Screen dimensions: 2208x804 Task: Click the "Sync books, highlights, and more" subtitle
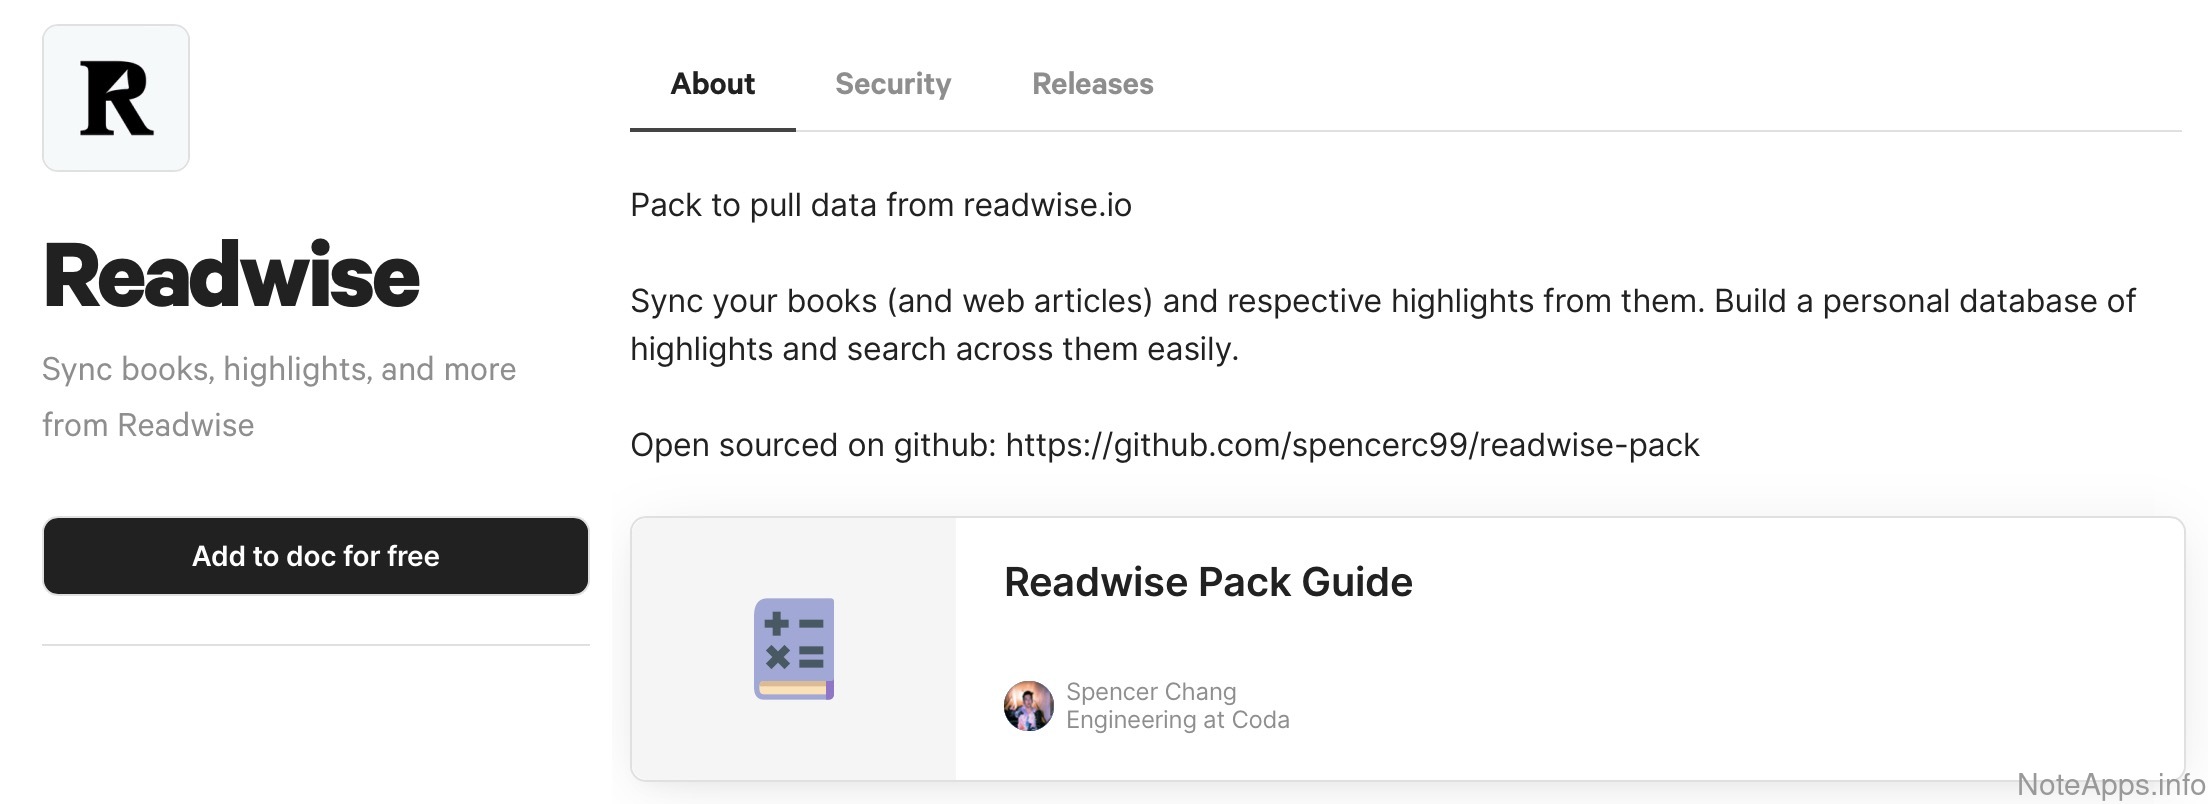click(x=279, y=369)
